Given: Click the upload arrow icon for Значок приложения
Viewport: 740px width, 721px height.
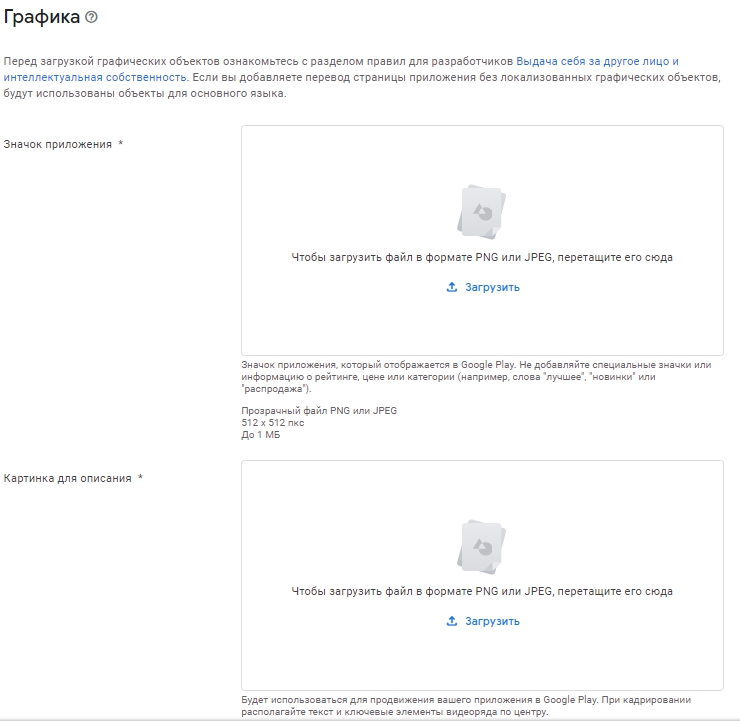Looking at the screenshot, I should click(452, 287).
